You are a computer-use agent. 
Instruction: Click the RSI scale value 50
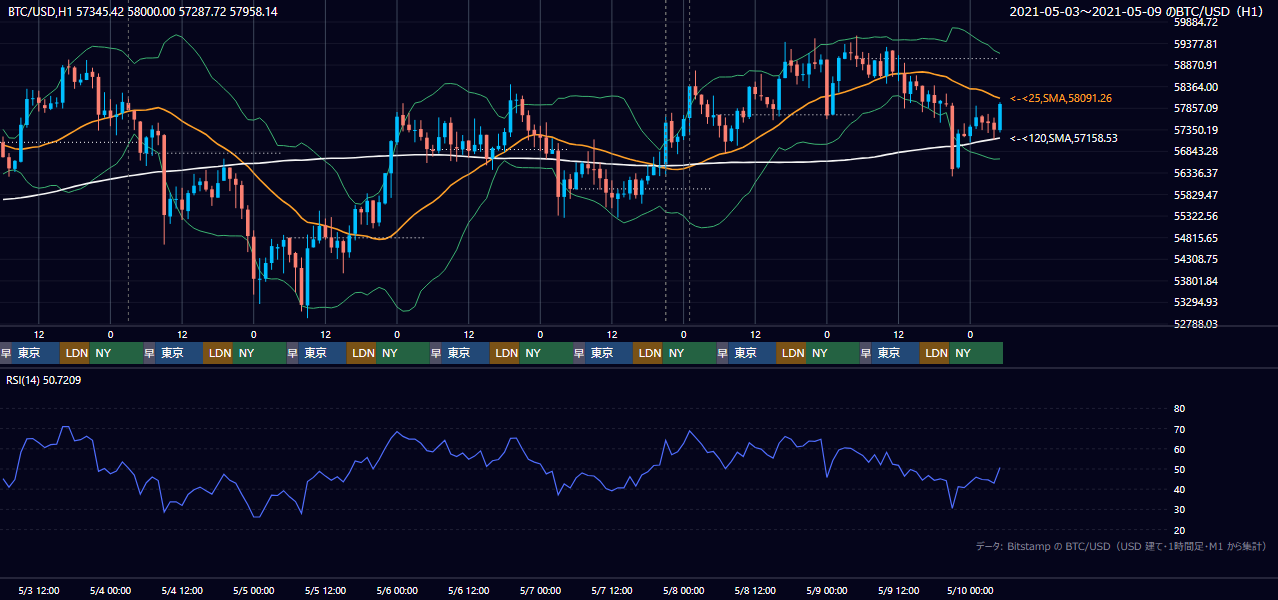click(x=1179, y=469)
